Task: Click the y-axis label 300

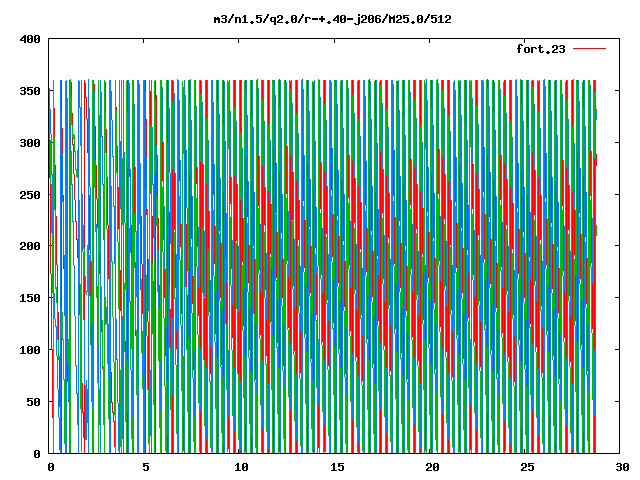Action: pos(30,143)
